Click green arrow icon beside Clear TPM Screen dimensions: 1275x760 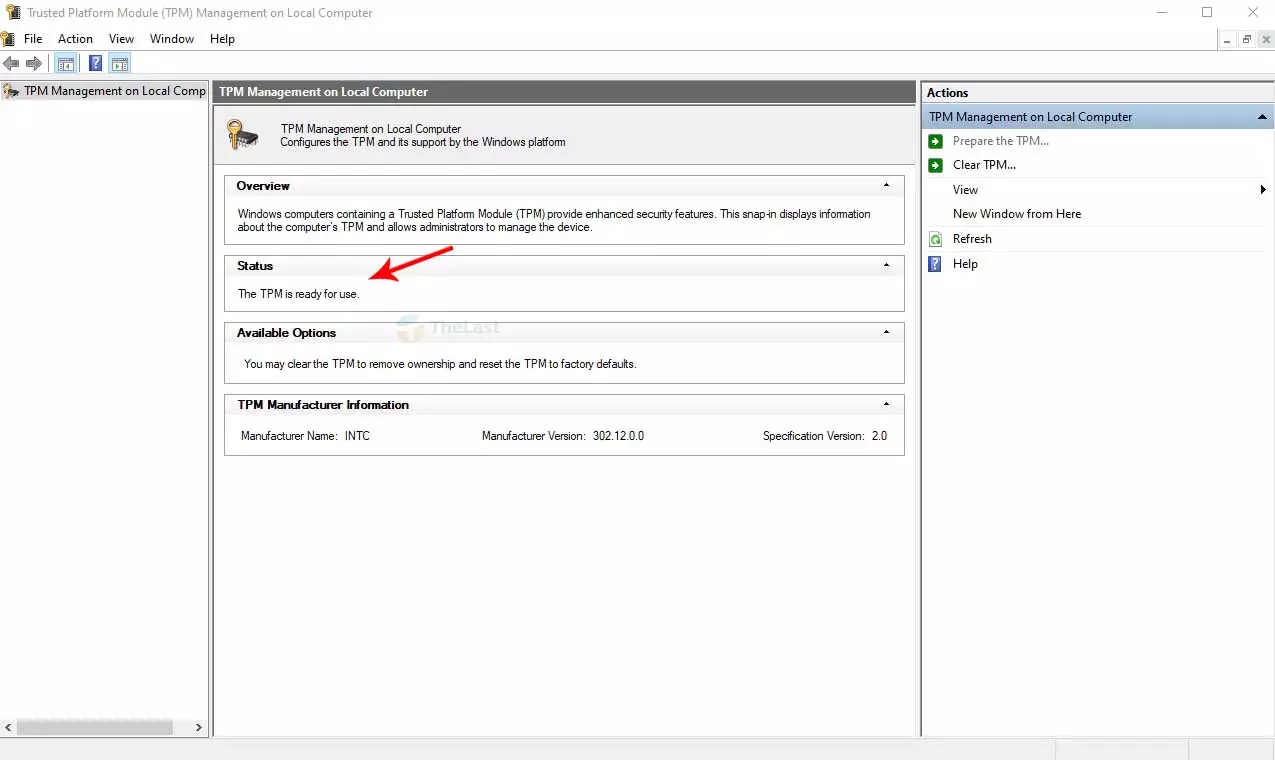tap(936, 165)
